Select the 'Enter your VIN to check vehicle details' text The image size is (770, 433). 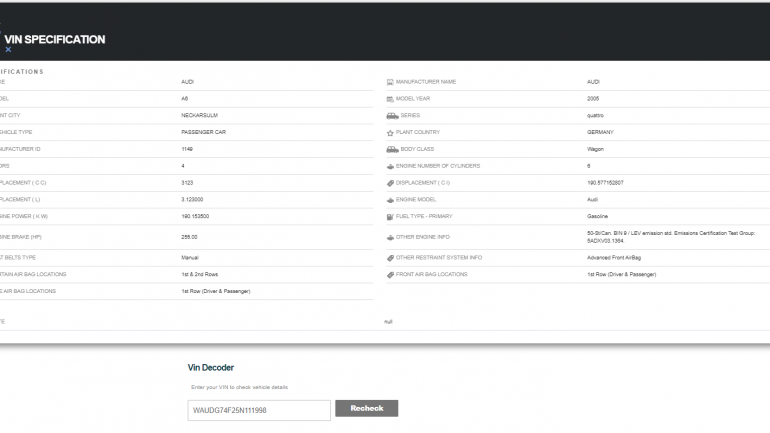pos(239,387)
